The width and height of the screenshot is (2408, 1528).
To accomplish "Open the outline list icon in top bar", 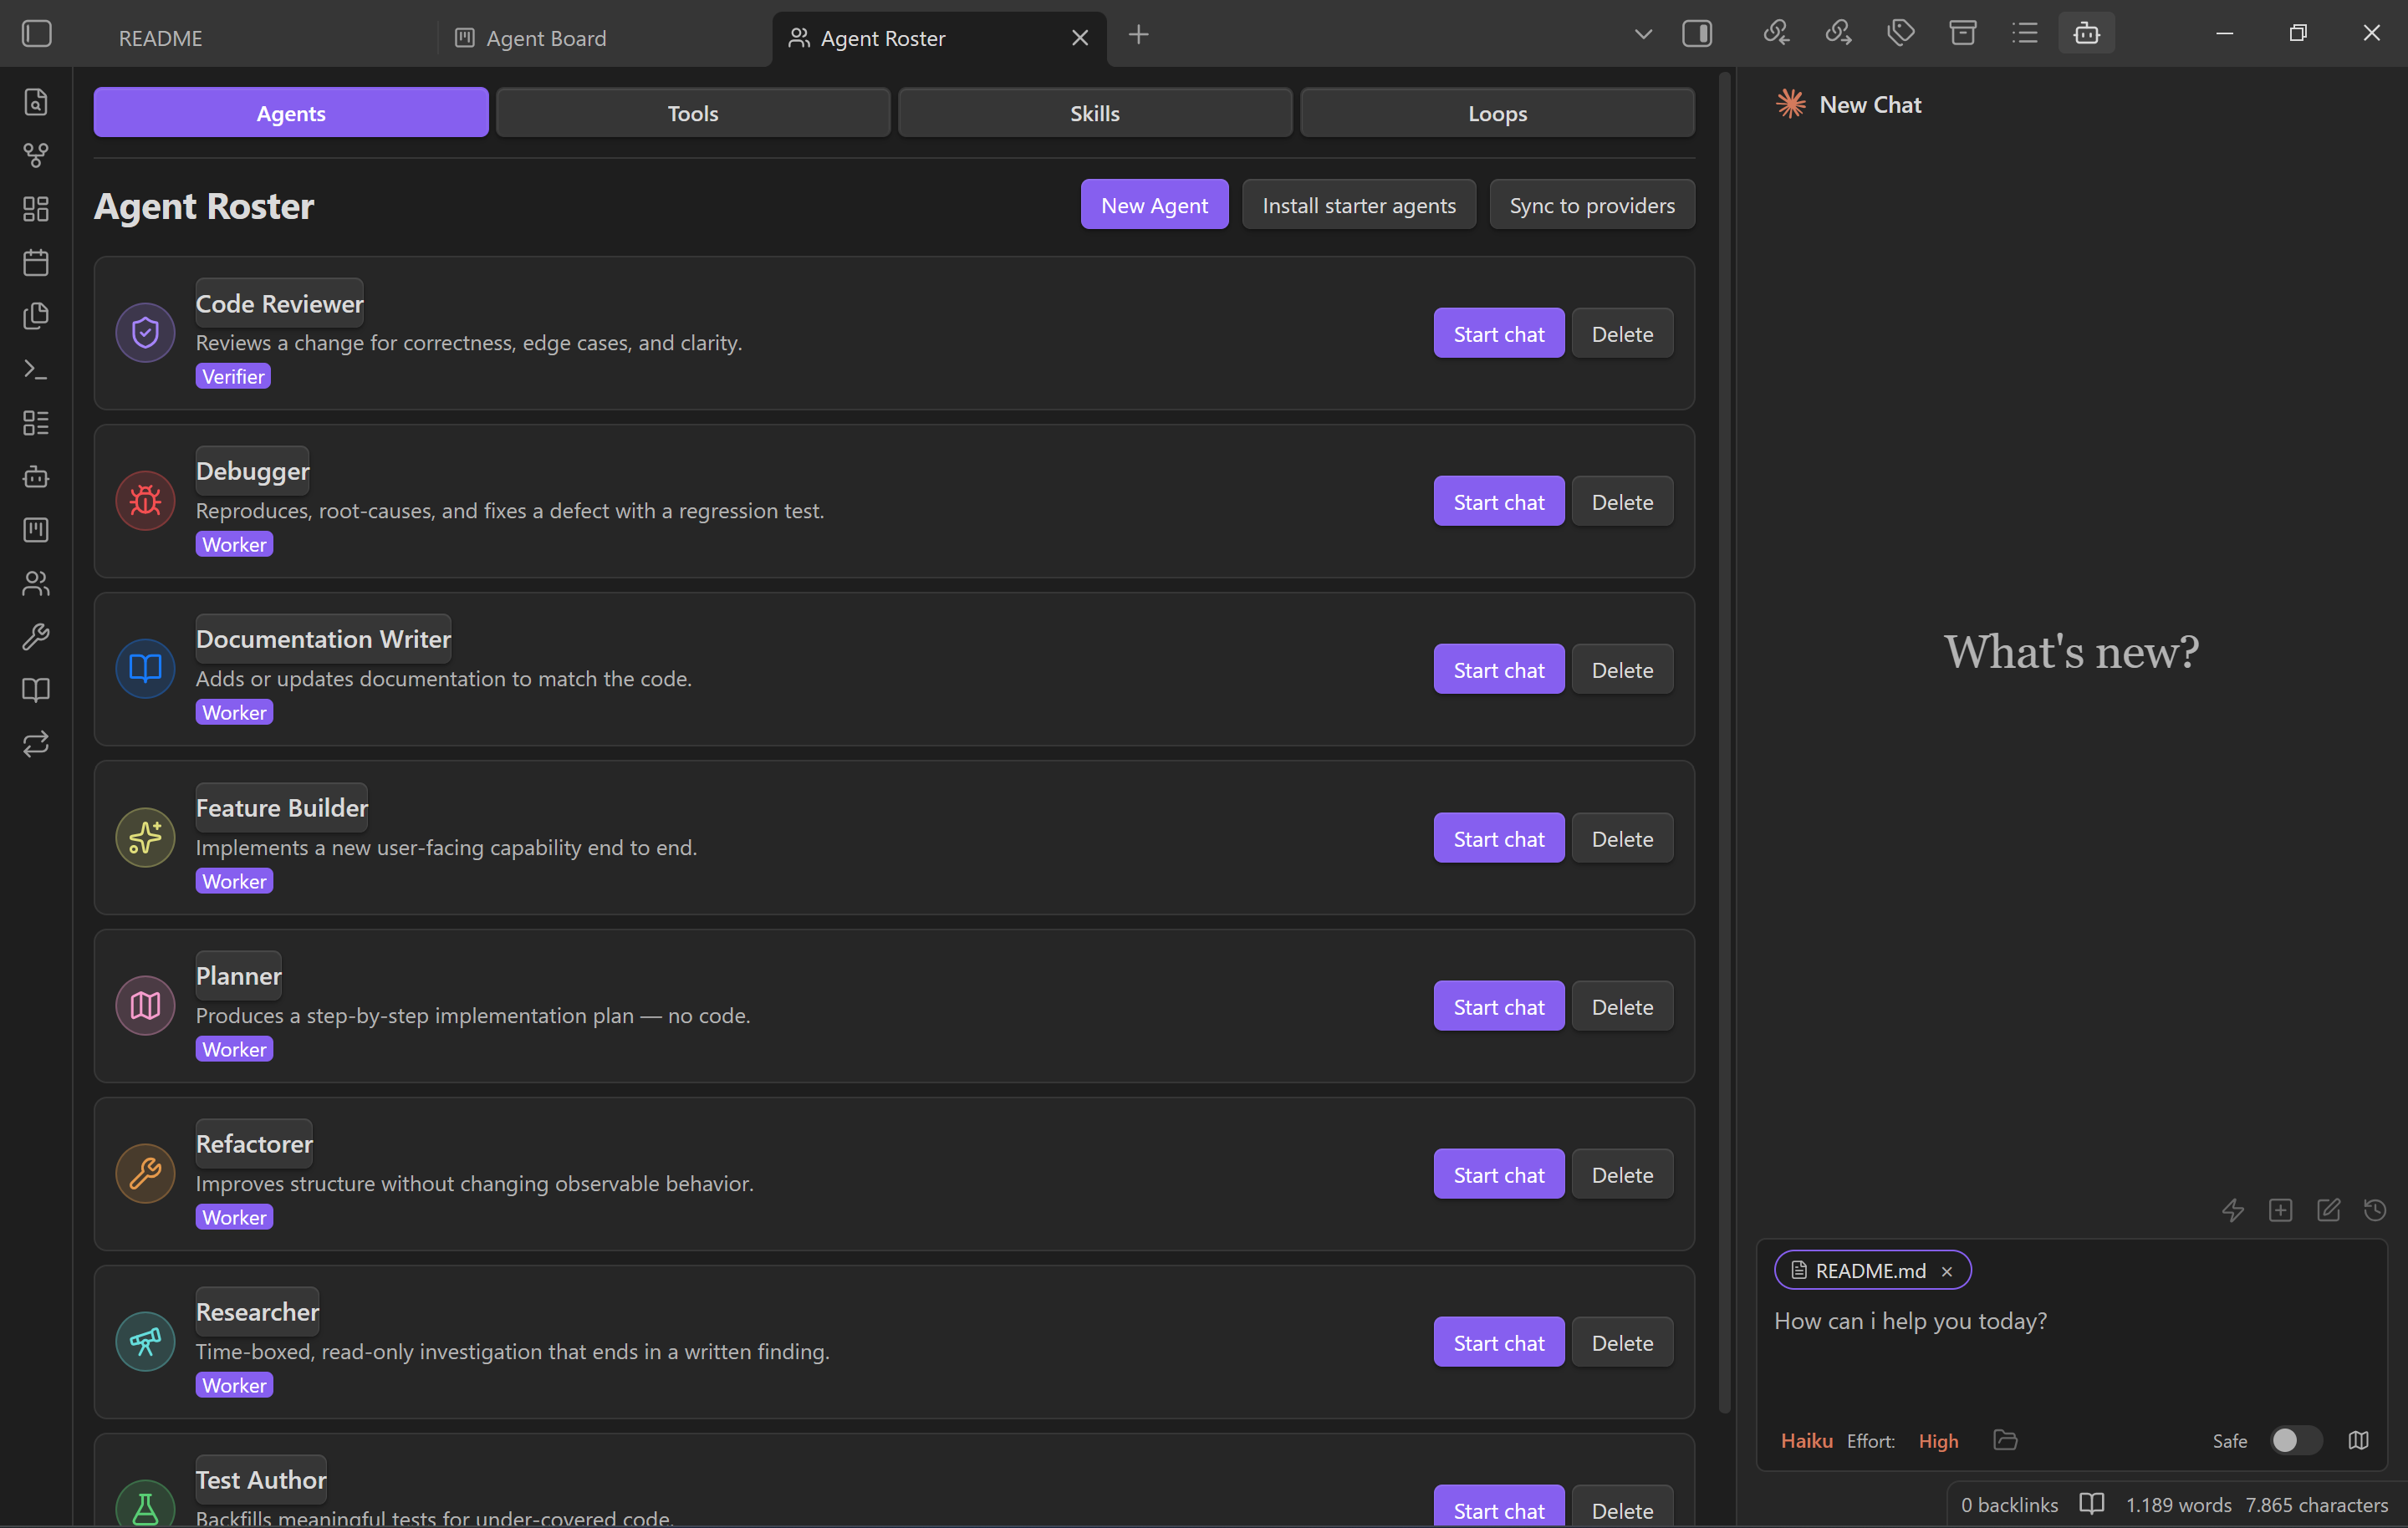I will point(2025,33).
